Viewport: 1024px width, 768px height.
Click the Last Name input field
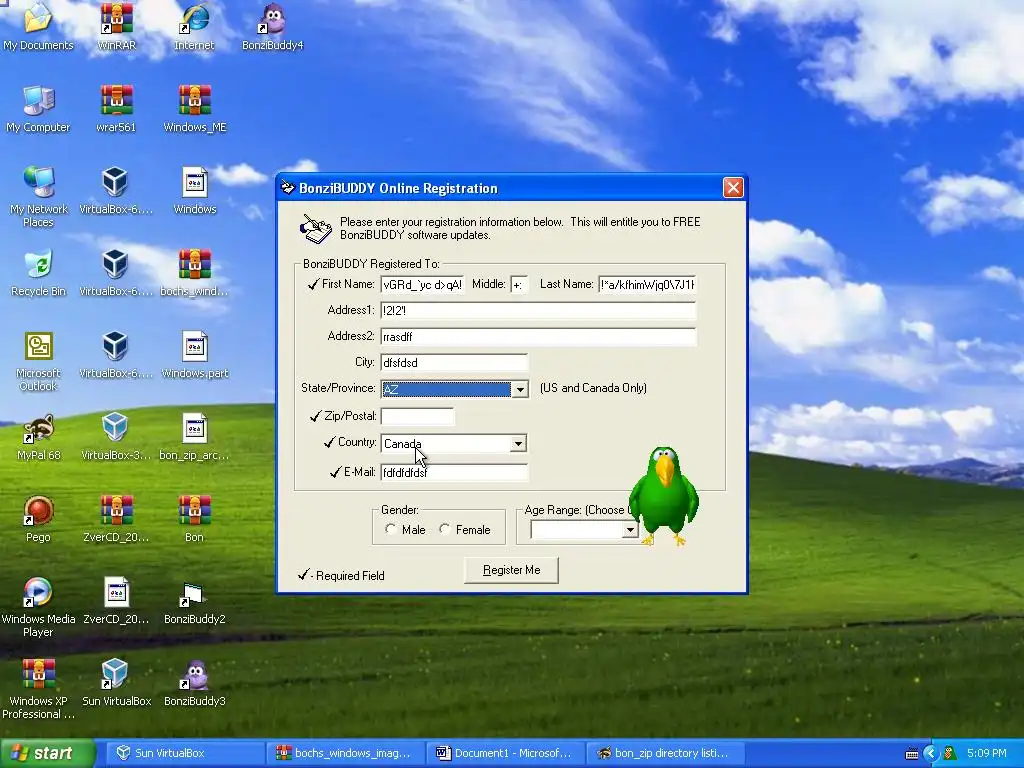pos(647,285)
